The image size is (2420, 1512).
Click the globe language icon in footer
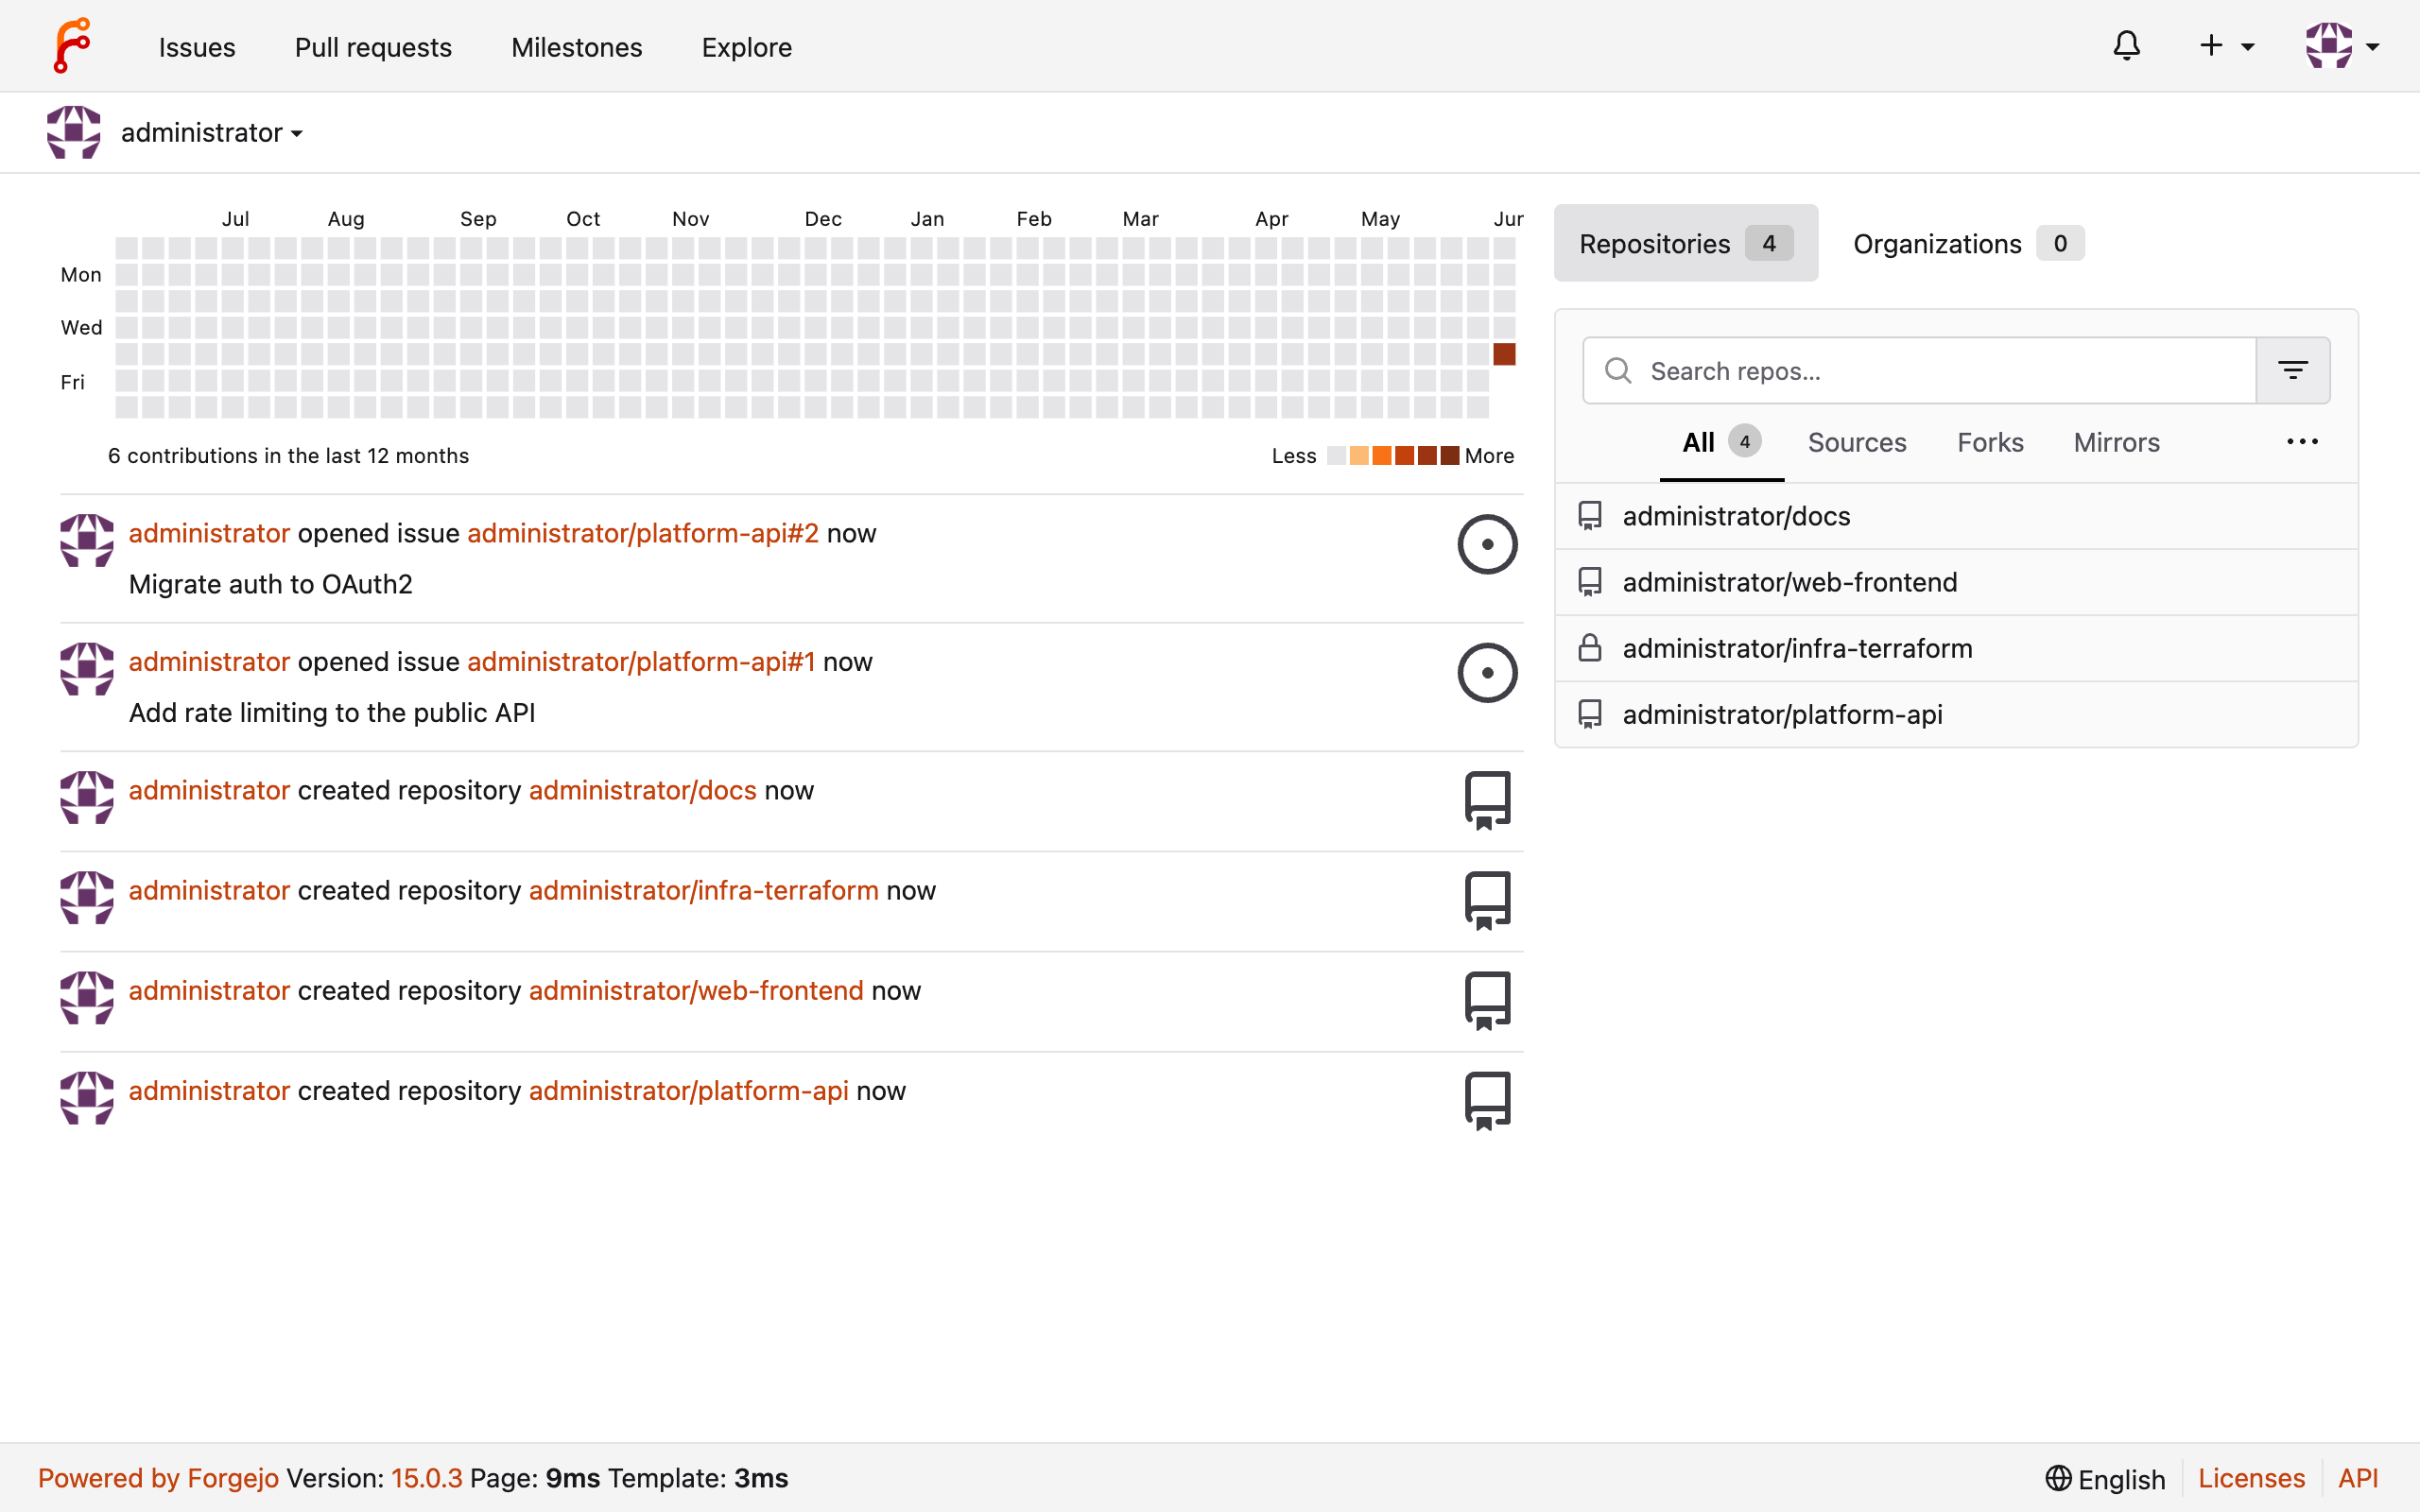[x=2058, y=1478]
